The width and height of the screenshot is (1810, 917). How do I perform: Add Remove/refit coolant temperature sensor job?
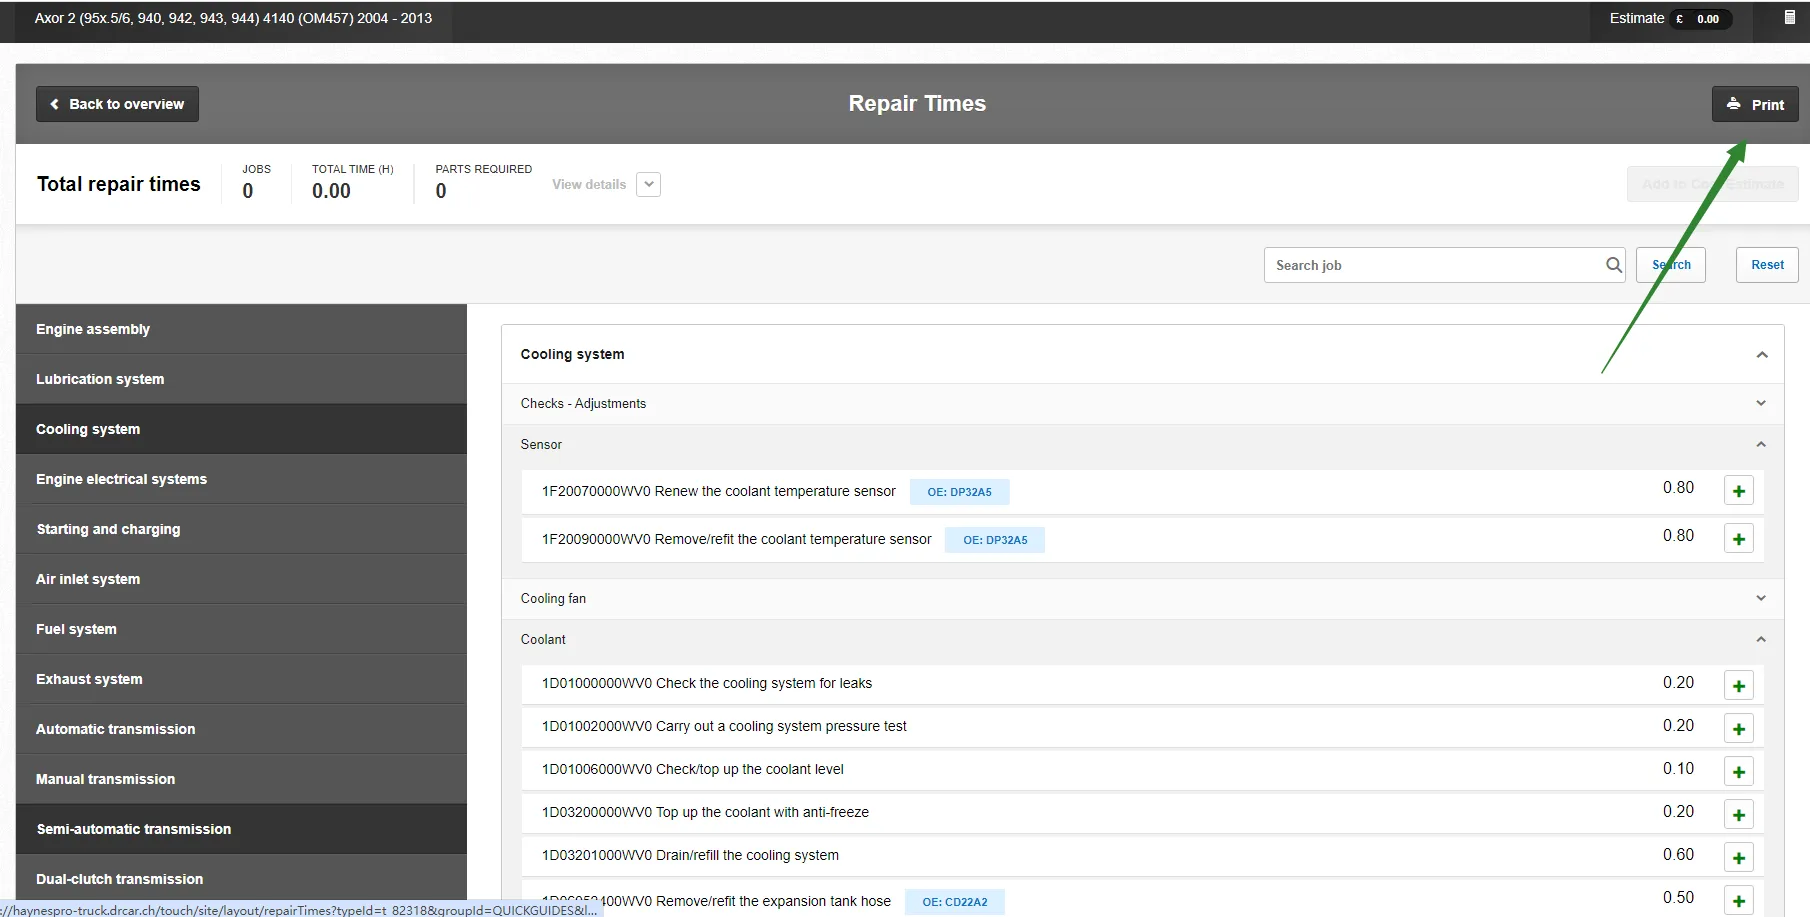1739,539
